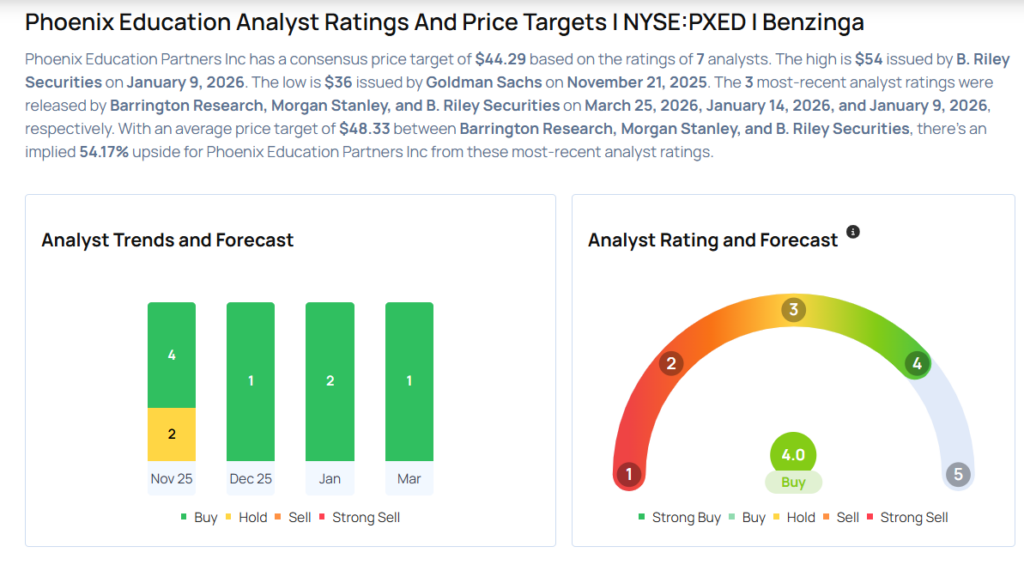Click gauge marker number 2
Viewport: 1024px width, 565px height.
pyautogui.click(x=672, y=363)
